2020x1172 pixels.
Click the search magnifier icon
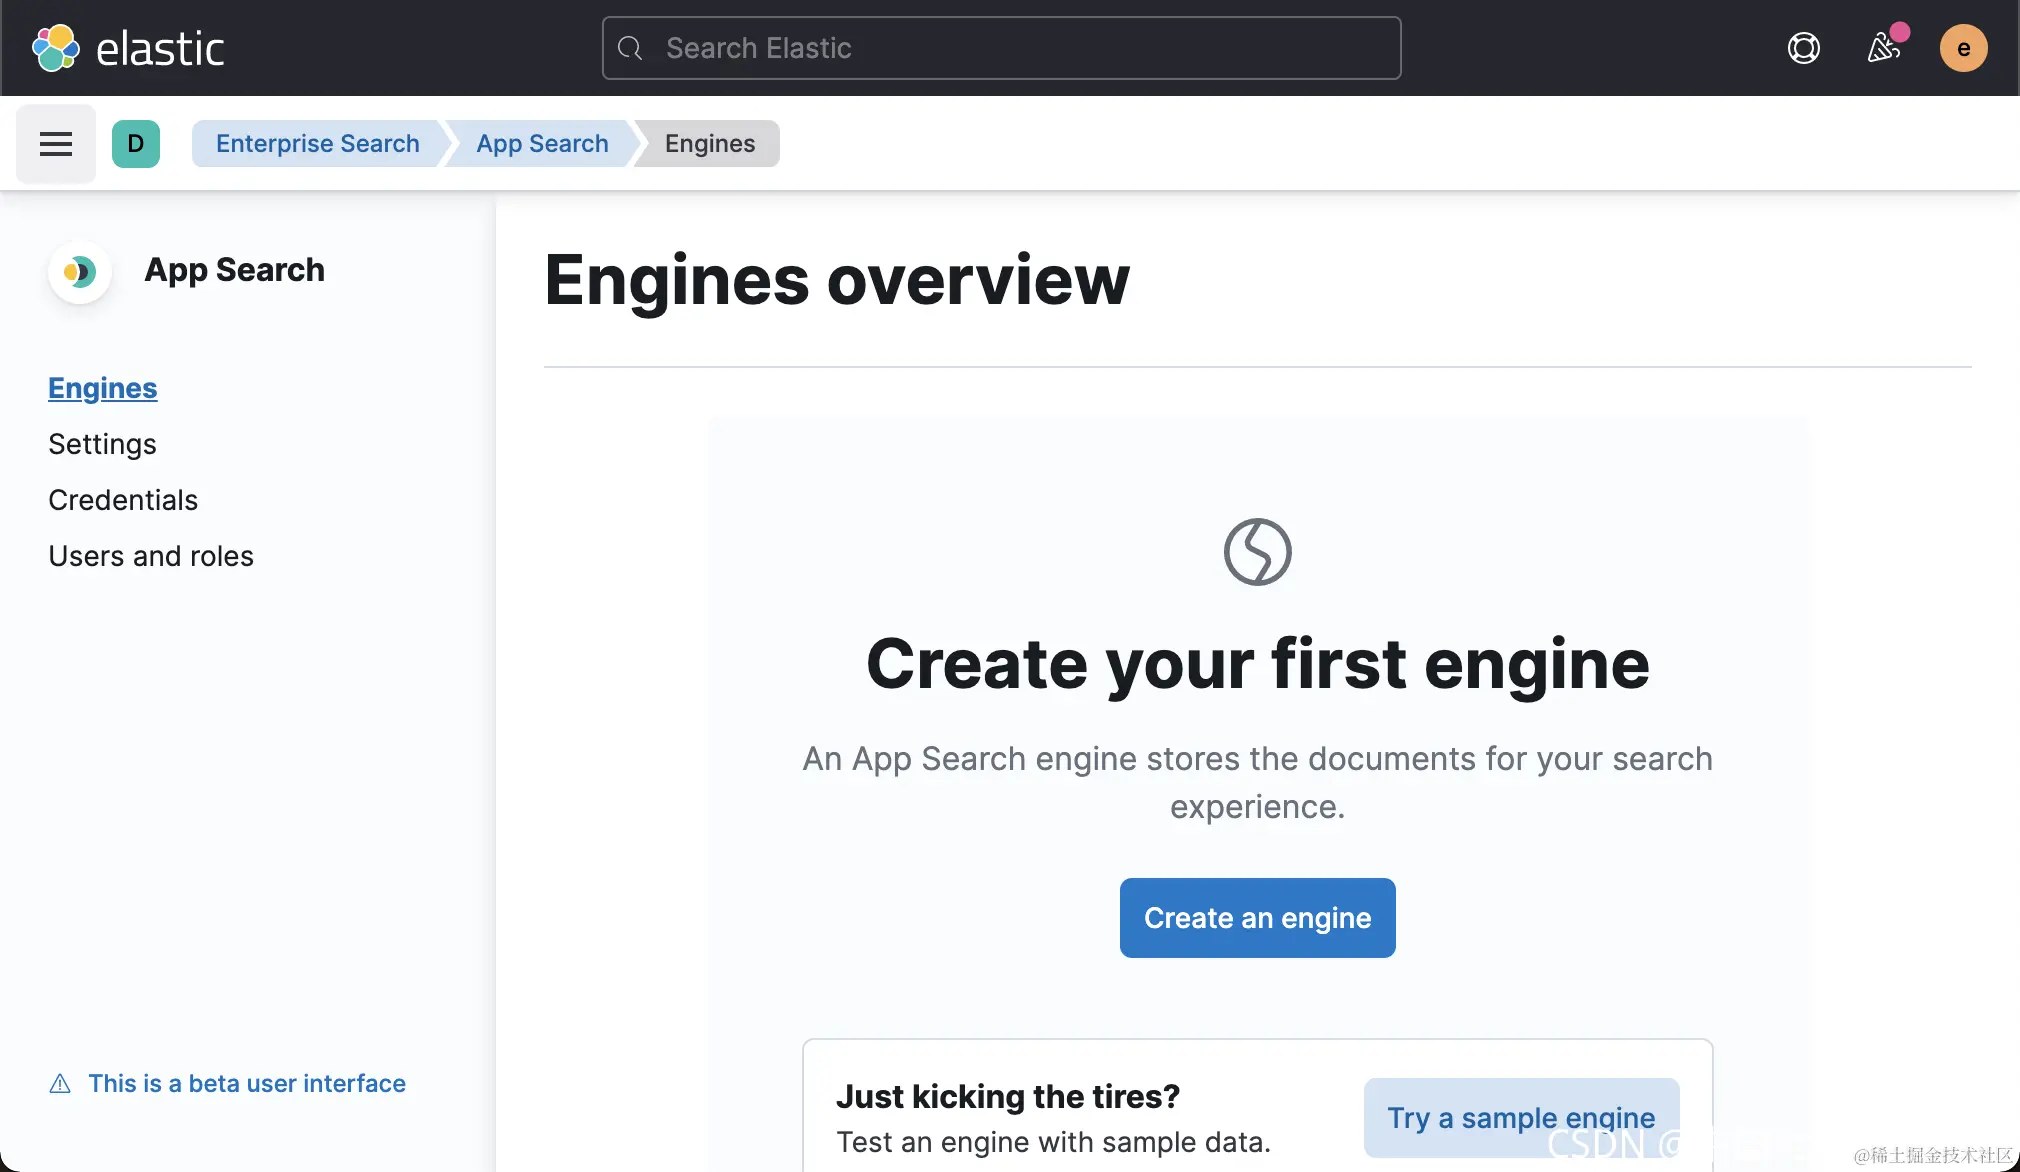point(630,48)
